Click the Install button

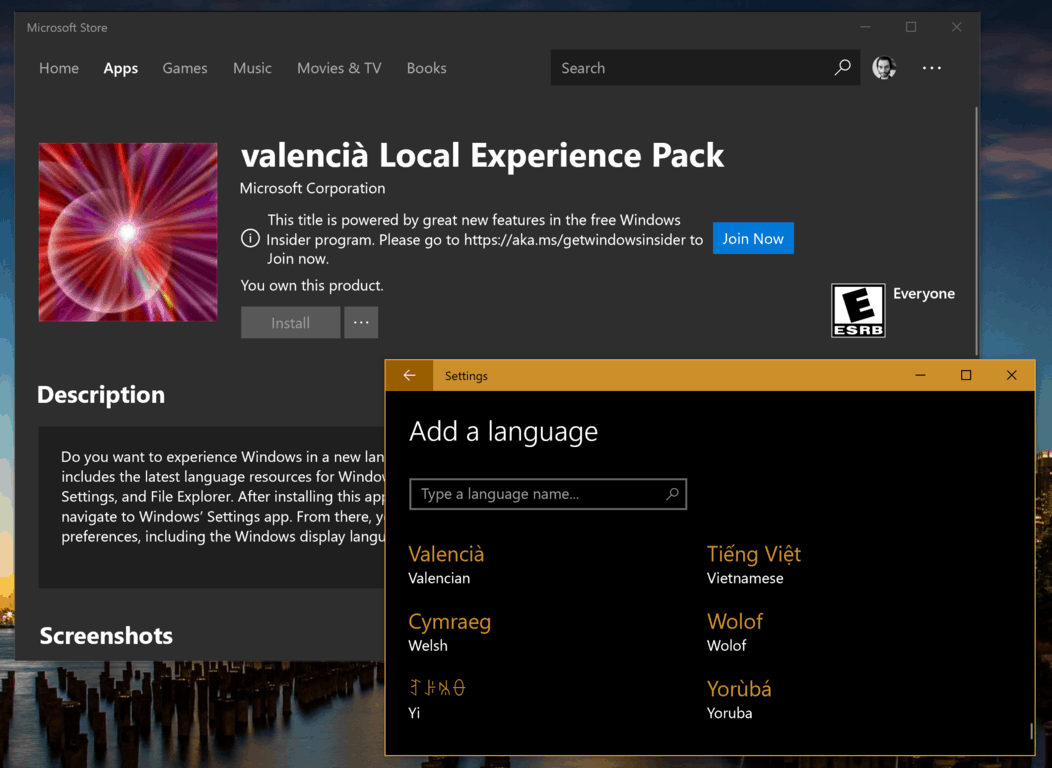pyautogui.click(x=291, y=323)
